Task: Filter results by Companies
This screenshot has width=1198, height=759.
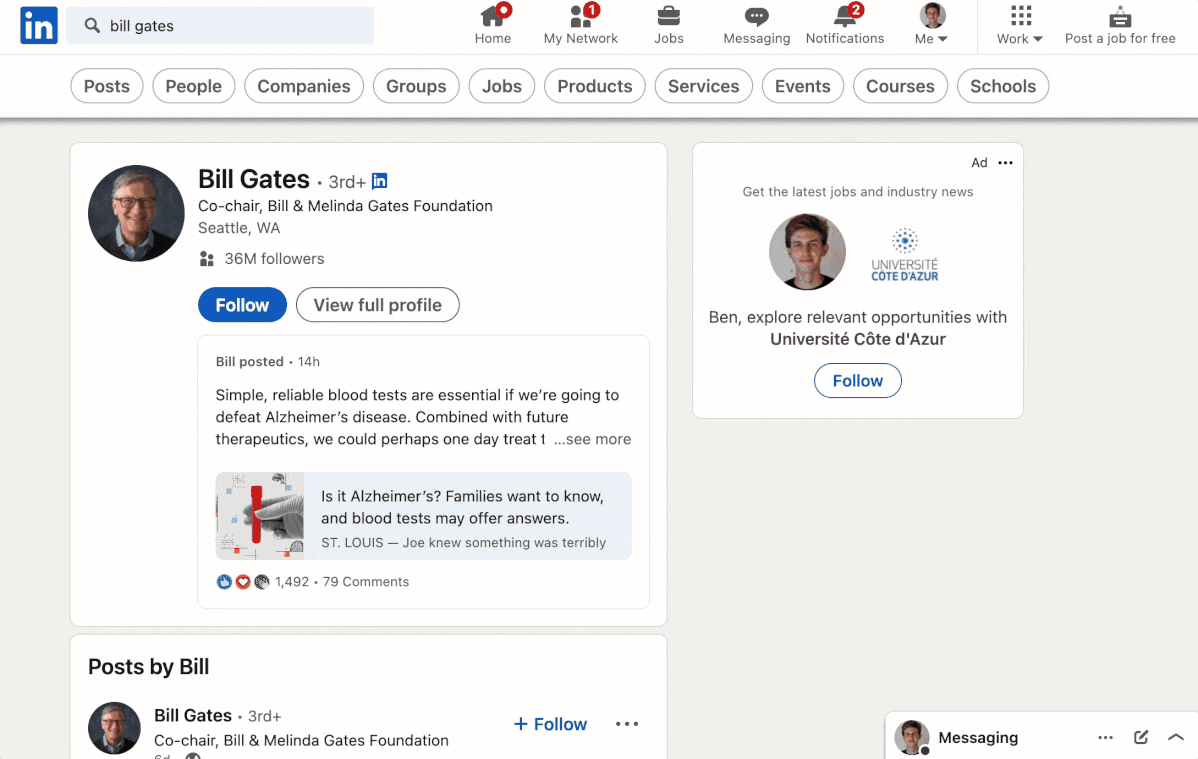Action: click(304, 86)
